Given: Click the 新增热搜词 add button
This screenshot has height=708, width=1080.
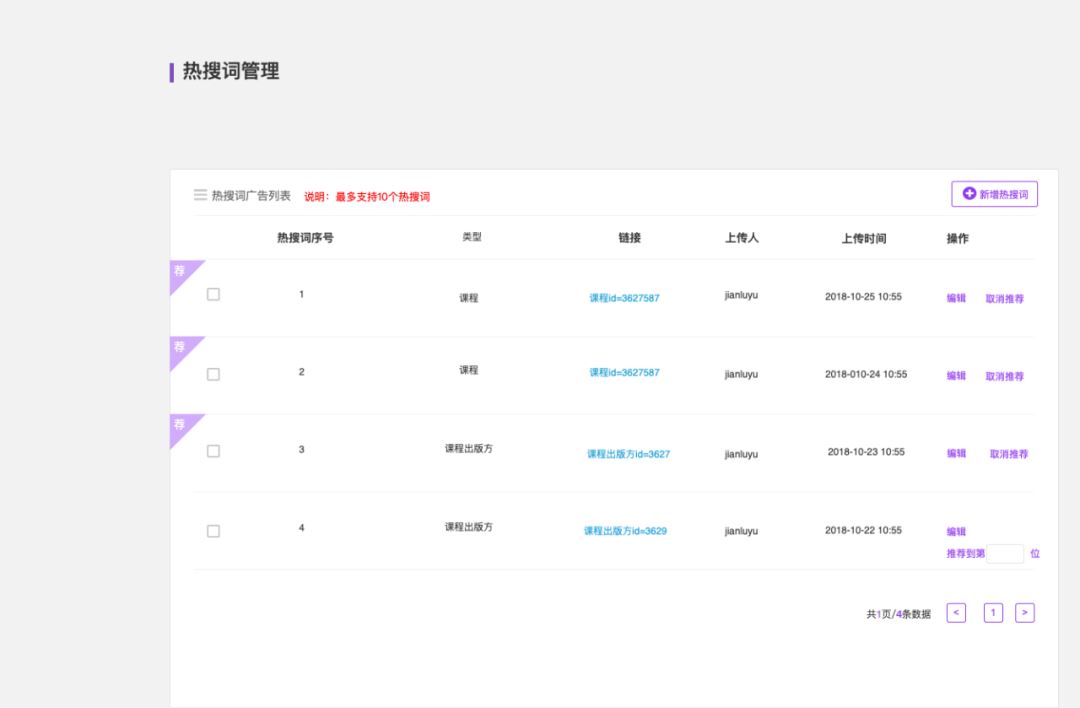Looking at the screenshot, I should 994,194.
